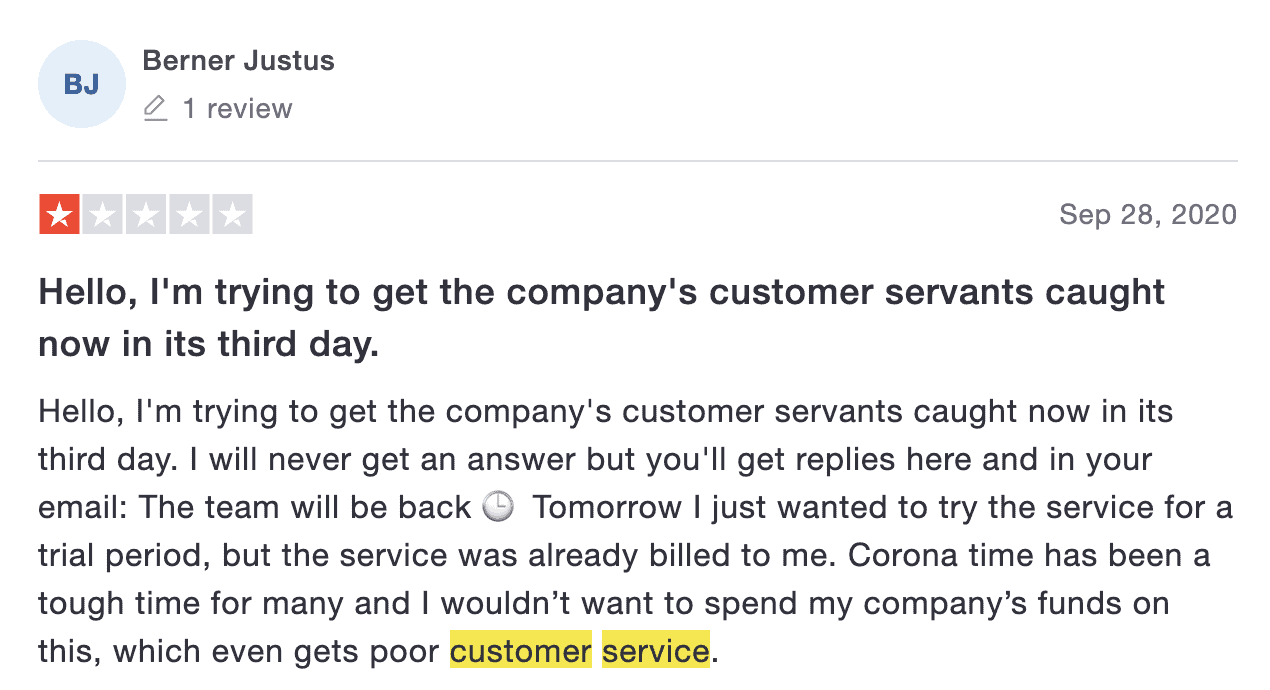Open Berner Justus reviewer profile
Viewport: 1270px width, 690px height.
(x=238, y=60)
